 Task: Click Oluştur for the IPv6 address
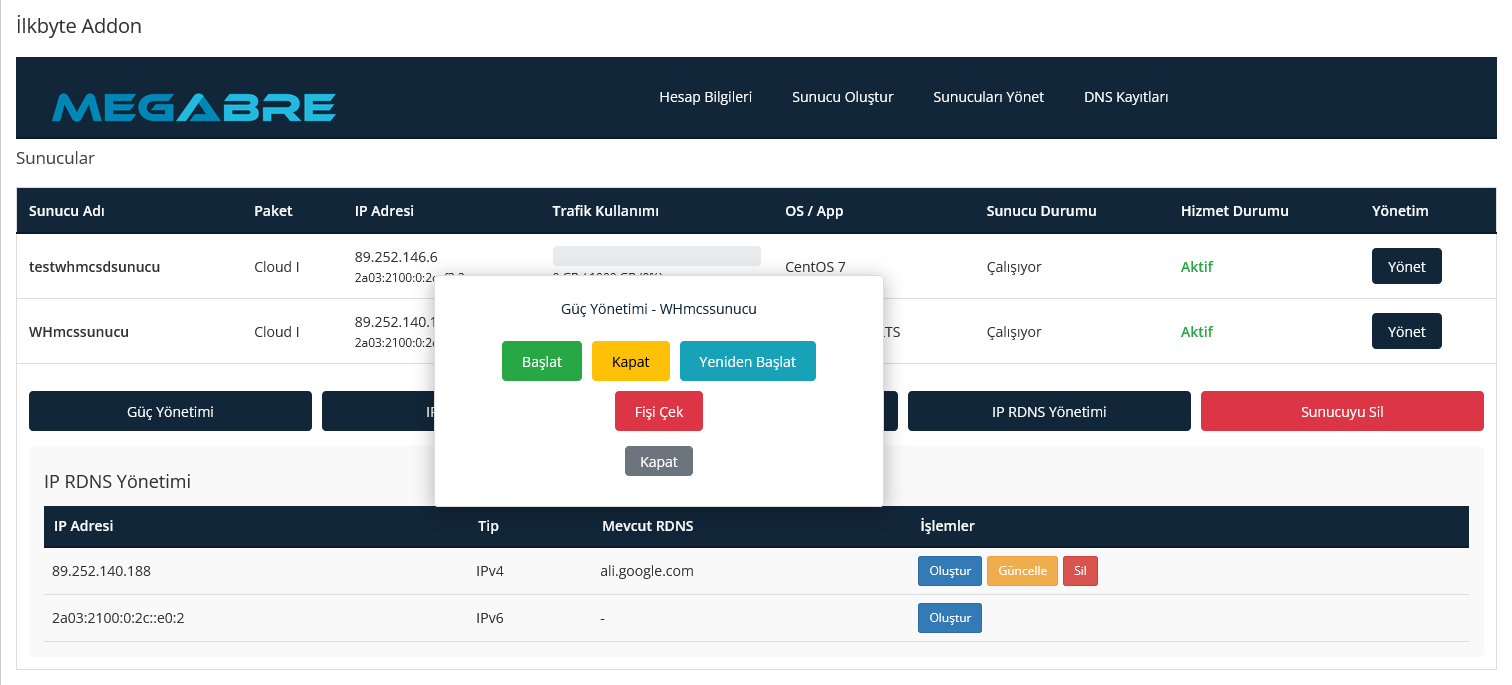(950, 618)
